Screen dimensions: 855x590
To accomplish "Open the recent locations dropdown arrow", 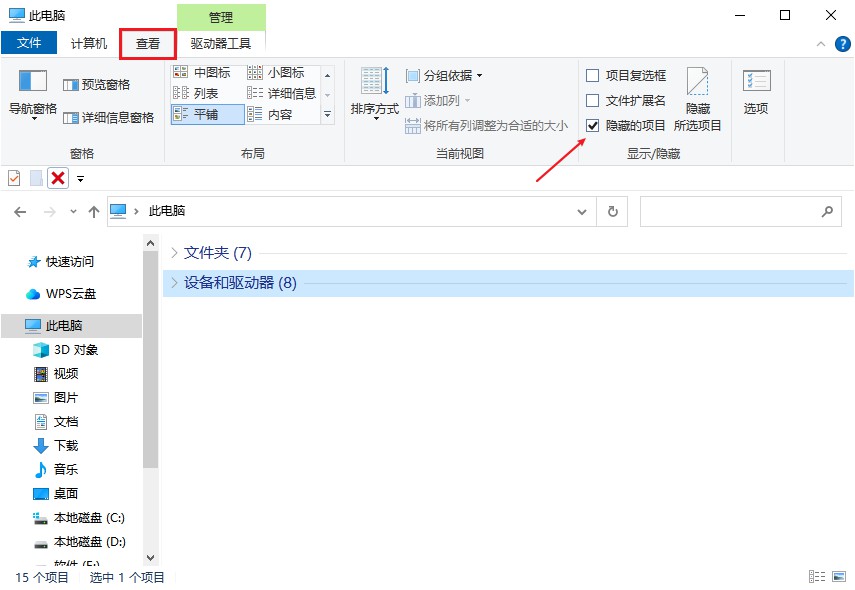I will click(73, 212).
